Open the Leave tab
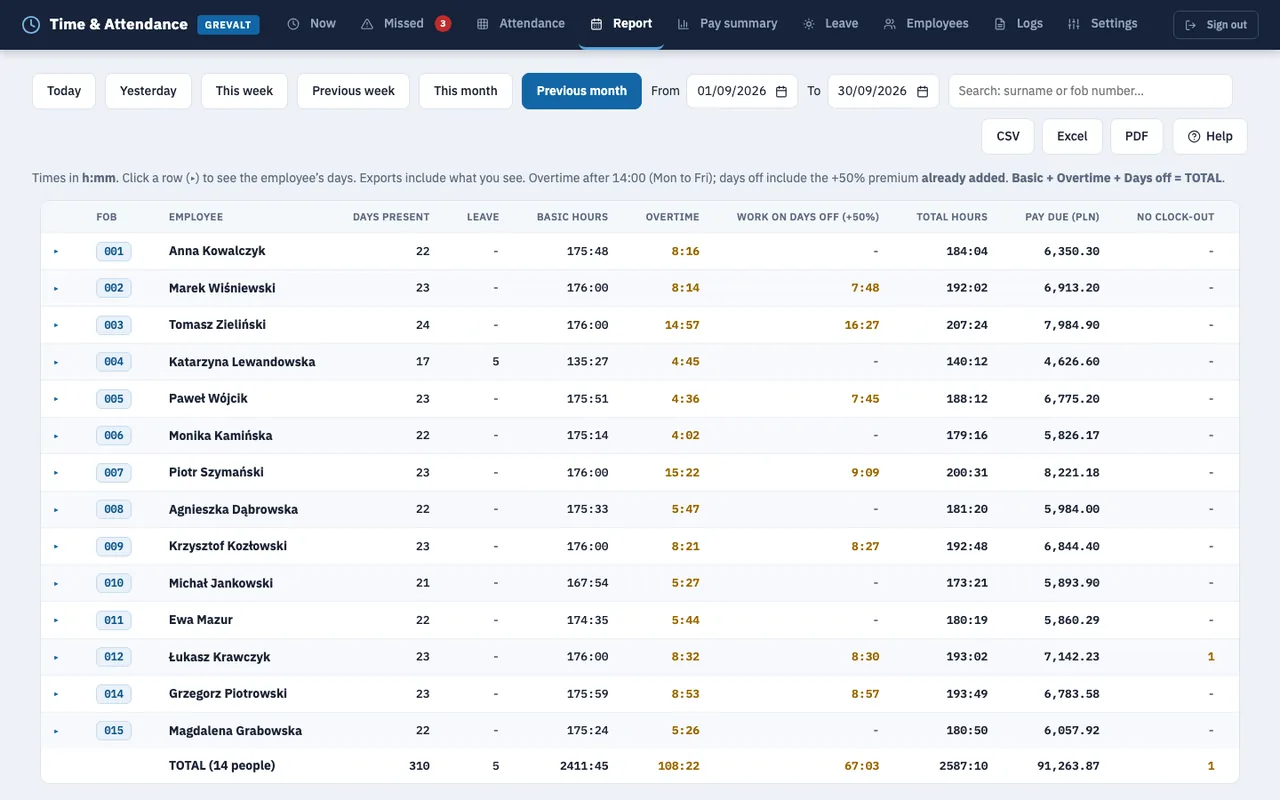1280x800 pixels. click(x=830, y=23)
